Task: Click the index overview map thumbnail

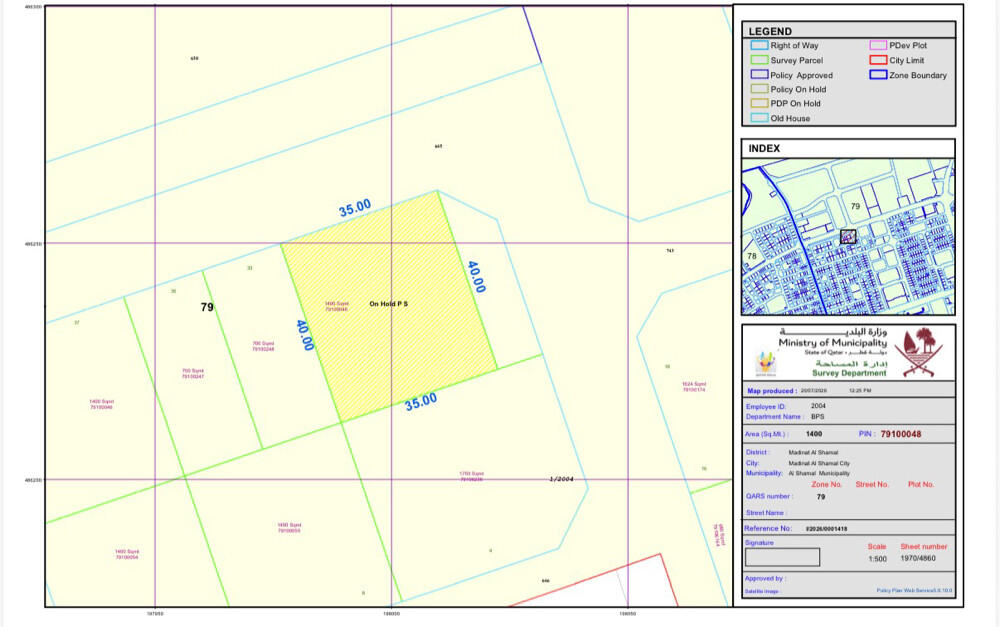Action: [848, 237]
